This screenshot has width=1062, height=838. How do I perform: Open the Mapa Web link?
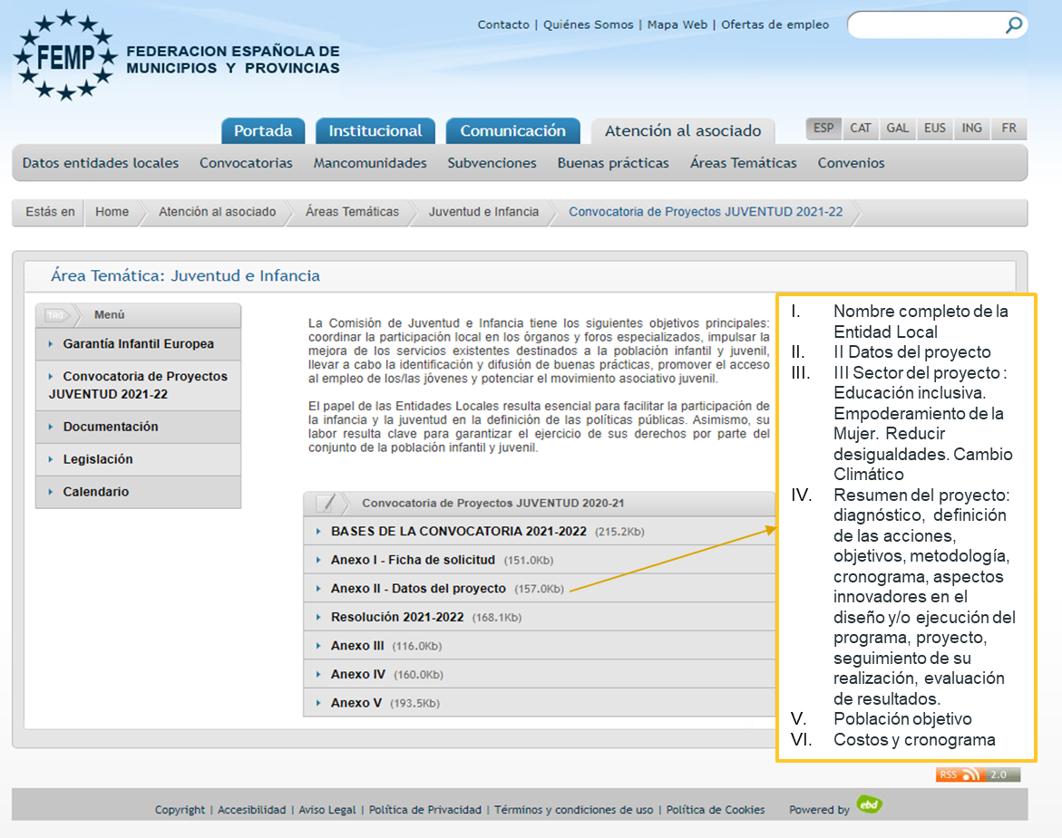677,24
